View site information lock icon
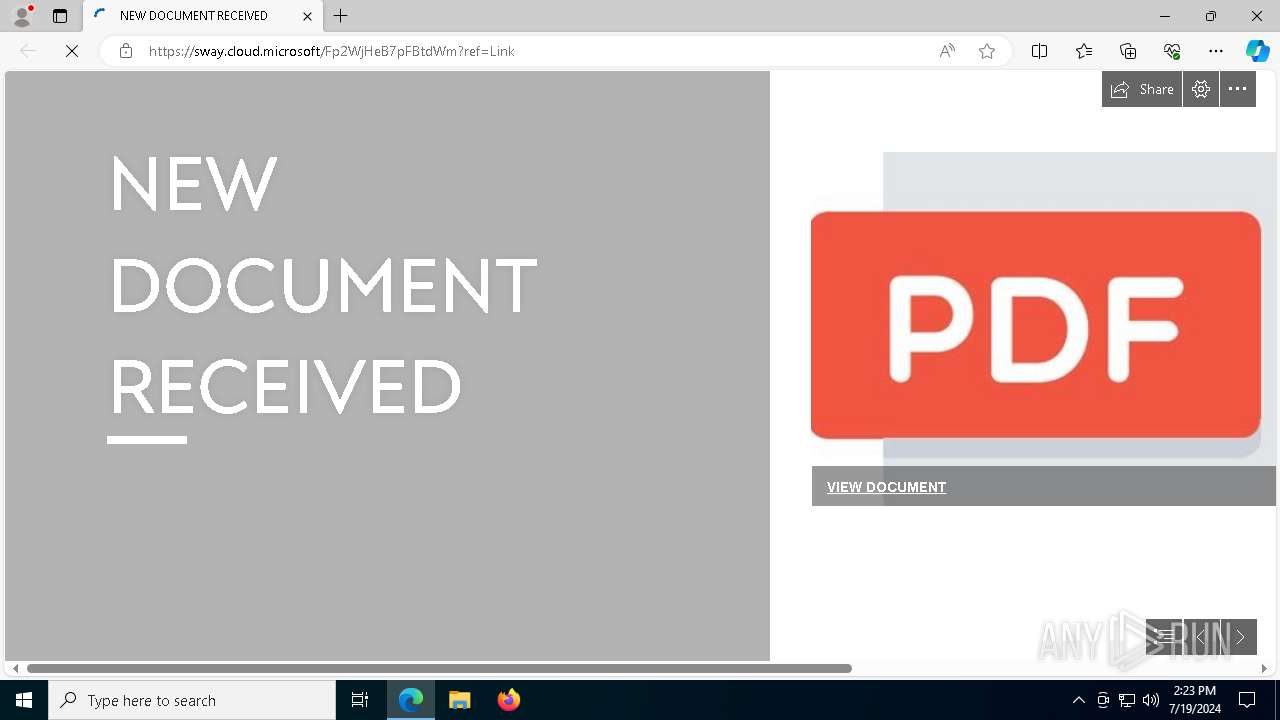The image size is (1280, 720). (x=126, y=51)
